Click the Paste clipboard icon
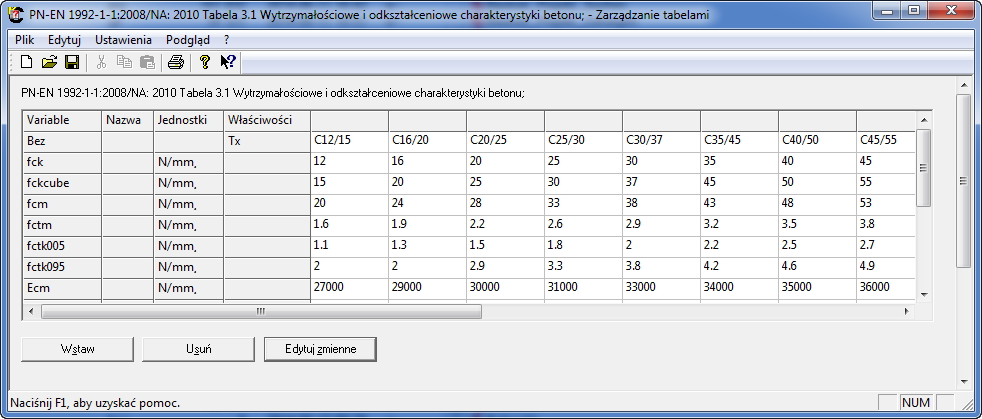 pyautogui.click(x=147, y=62)
